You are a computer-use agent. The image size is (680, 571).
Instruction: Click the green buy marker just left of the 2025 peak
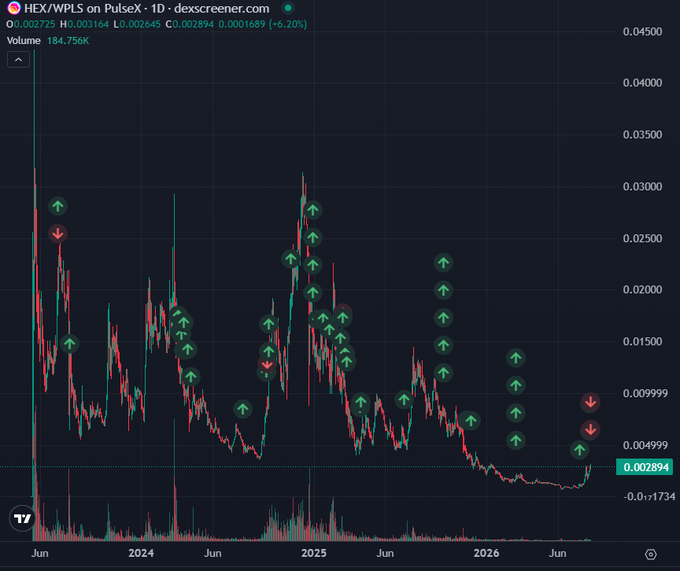click(291, 259)
